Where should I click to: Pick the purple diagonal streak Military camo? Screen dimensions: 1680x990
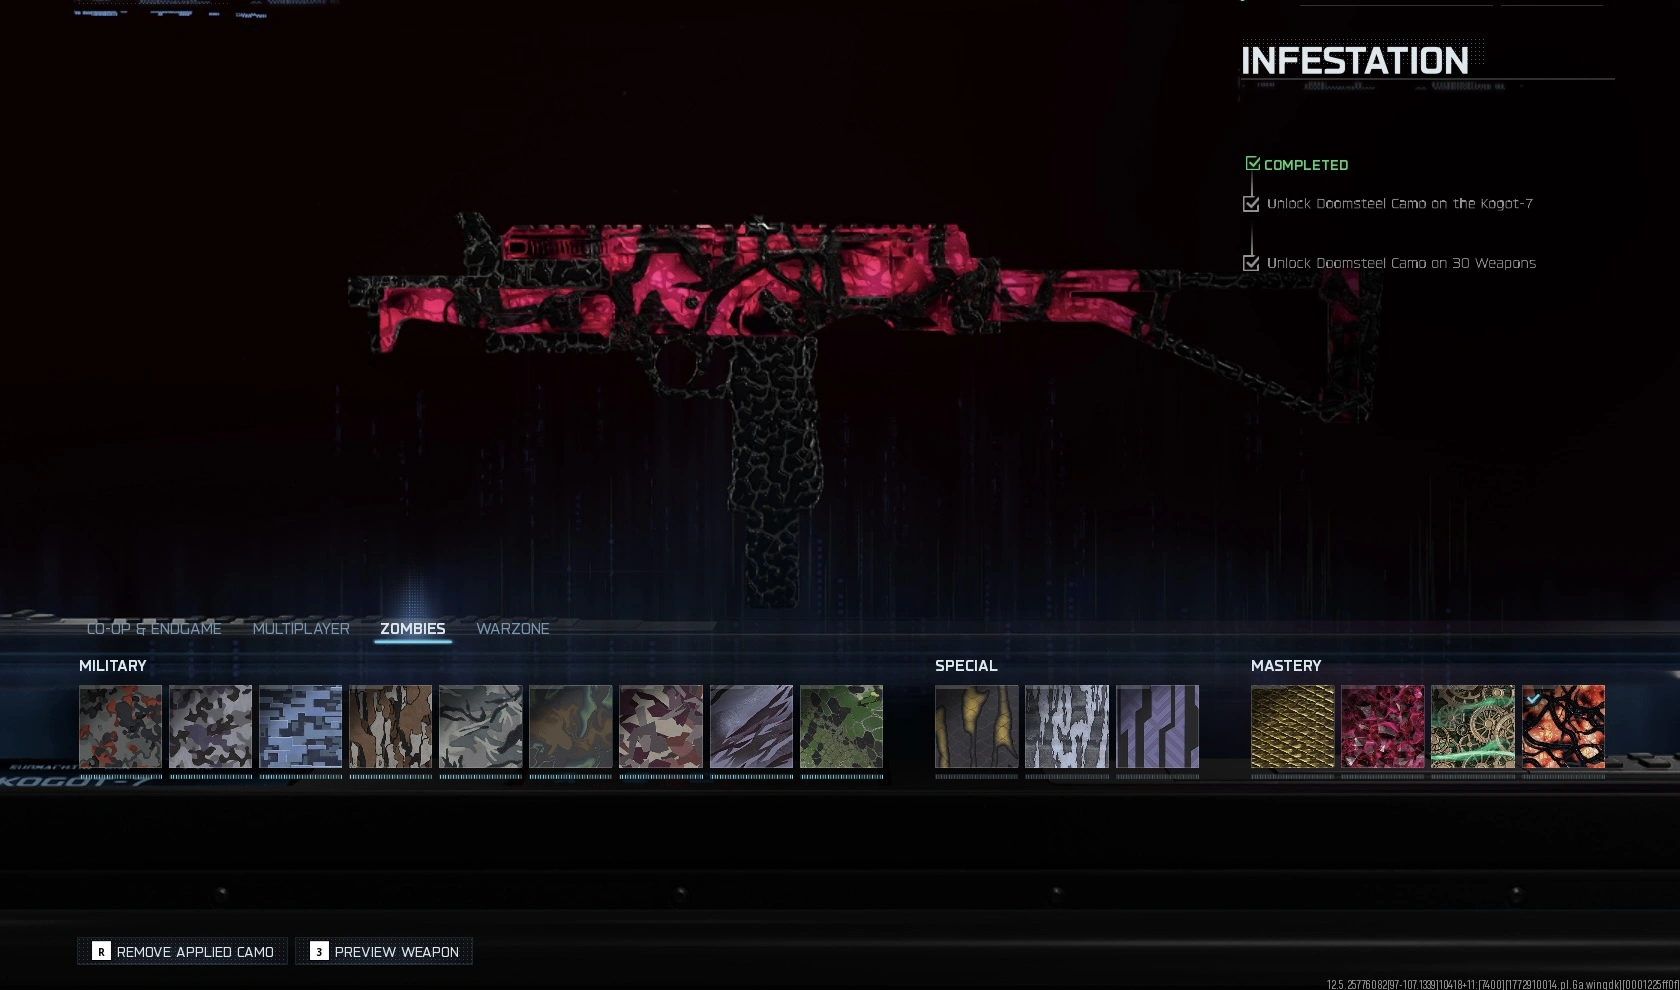[x=751, y=726]
